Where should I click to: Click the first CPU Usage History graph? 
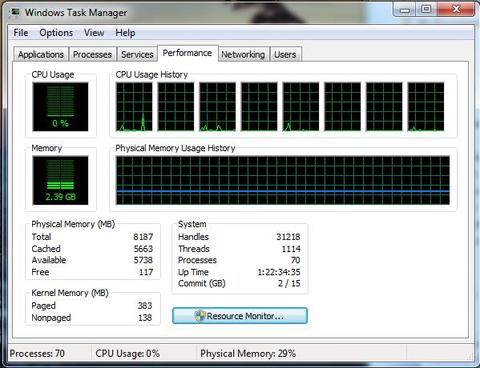tap(134, 107)
